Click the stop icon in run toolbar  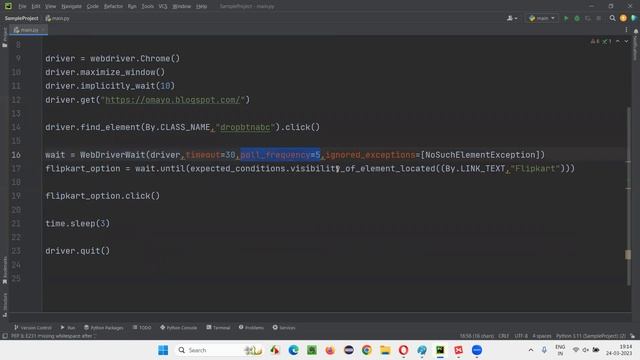click(x=598, y=18)
